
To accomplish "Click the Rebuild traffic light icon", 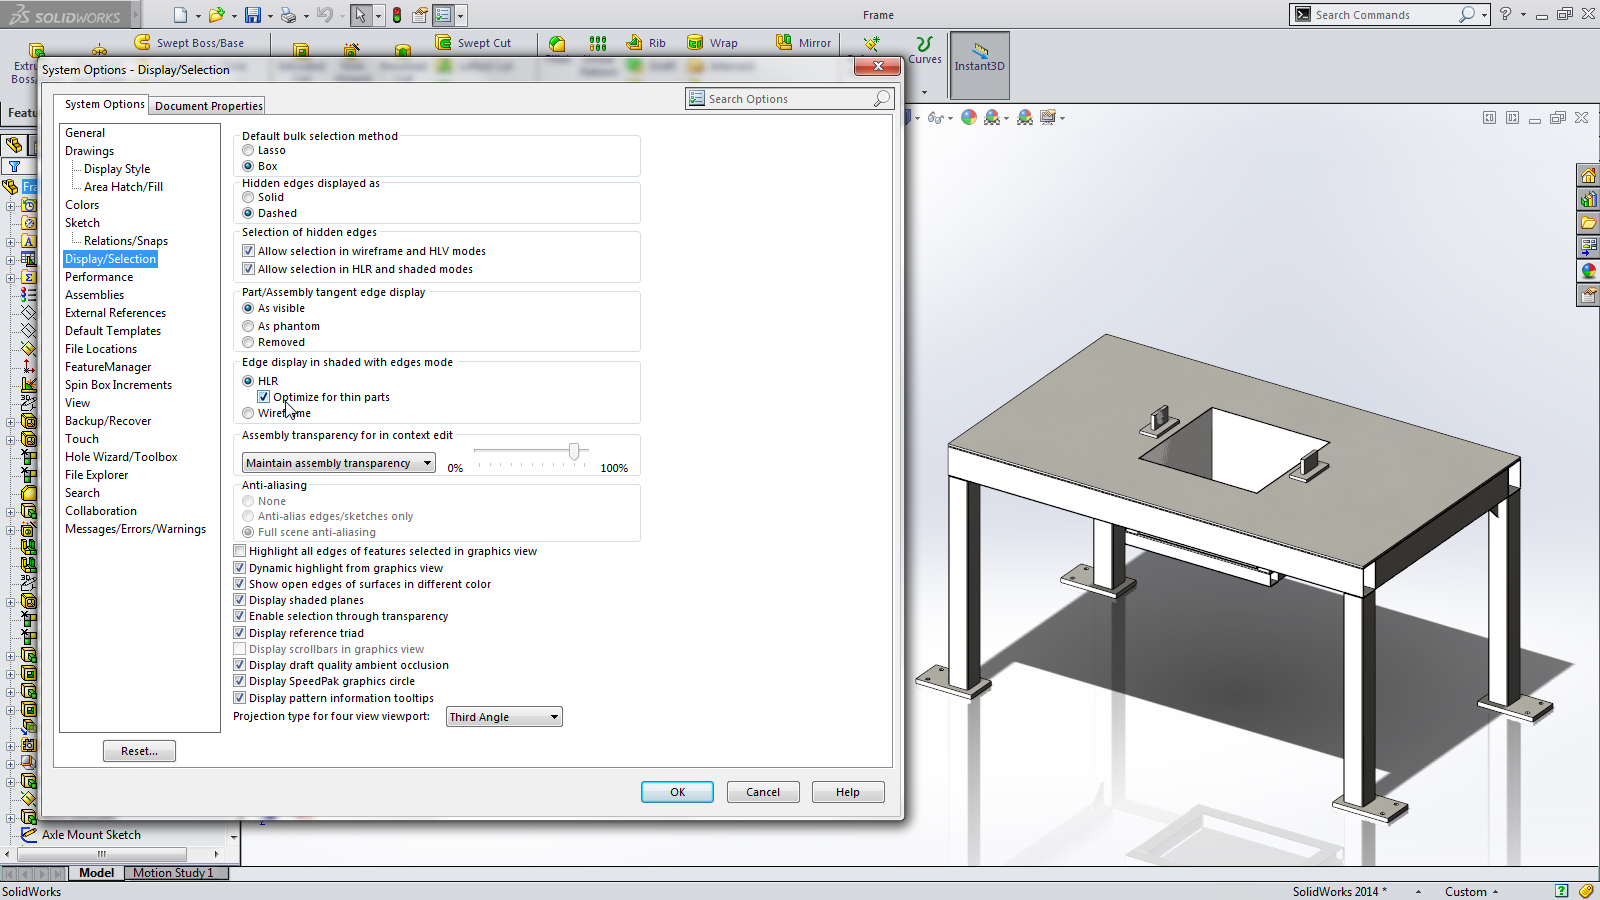I will (397, 15).
